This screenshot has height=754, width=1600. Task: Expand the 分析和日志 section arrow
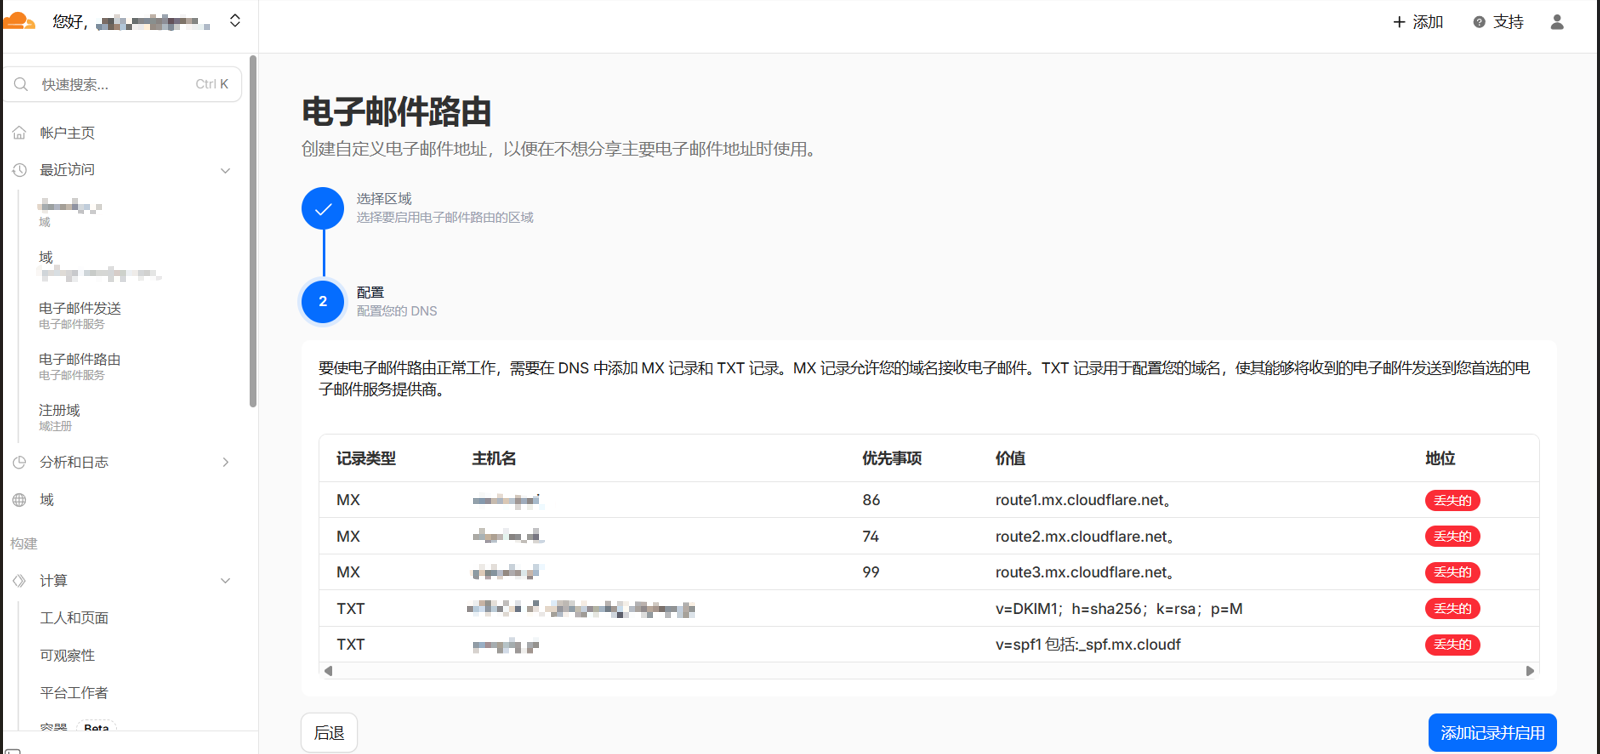coord(225,462)
